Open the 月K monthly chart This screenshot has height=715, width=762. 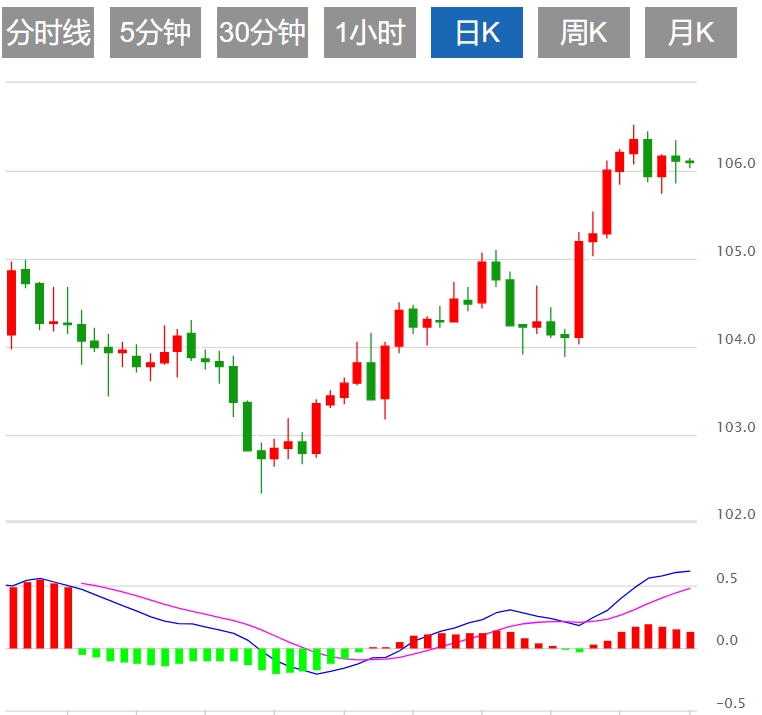click(691, 33)
